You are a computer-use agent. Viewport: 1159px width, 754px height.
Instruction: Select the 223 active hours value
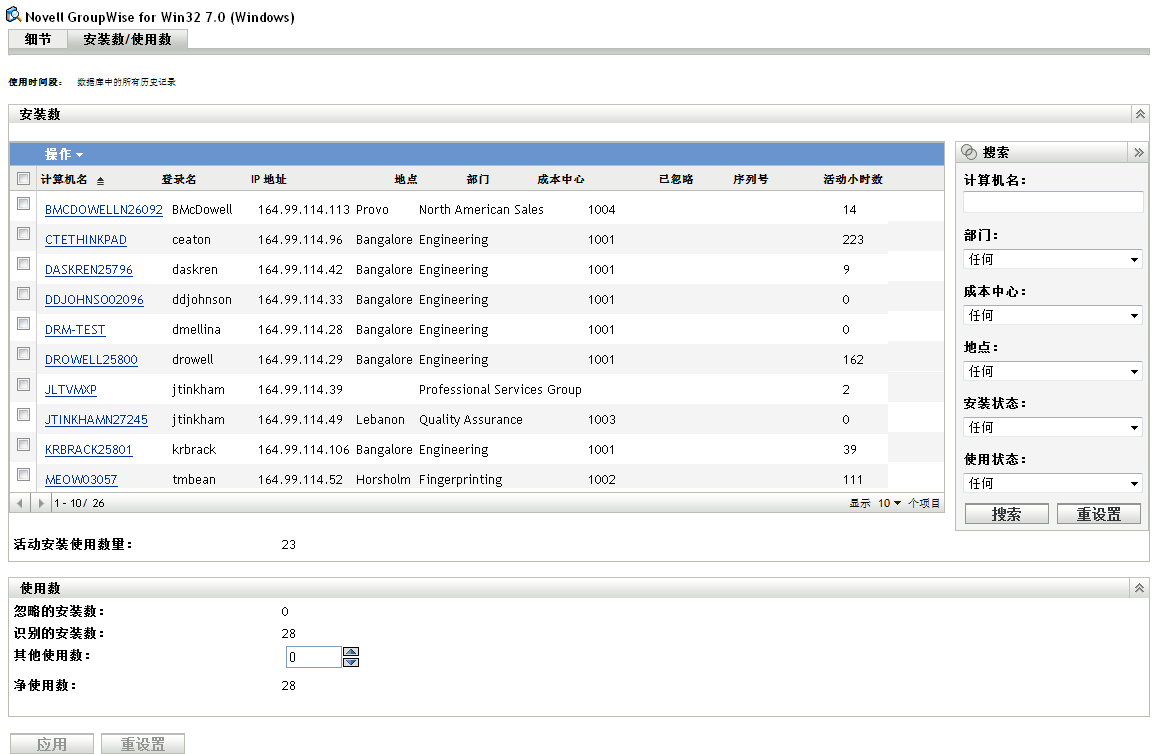pos(853,240)
